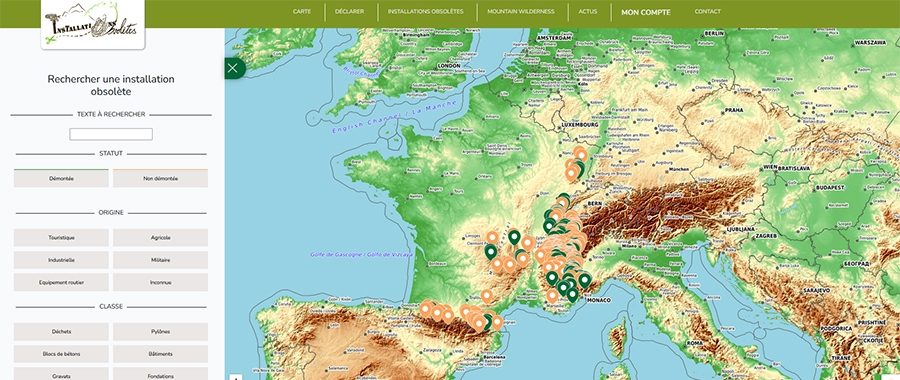Toggle the Non démontée status filter
The height and width of the screenshot is (380, 900).
(160, 178)
